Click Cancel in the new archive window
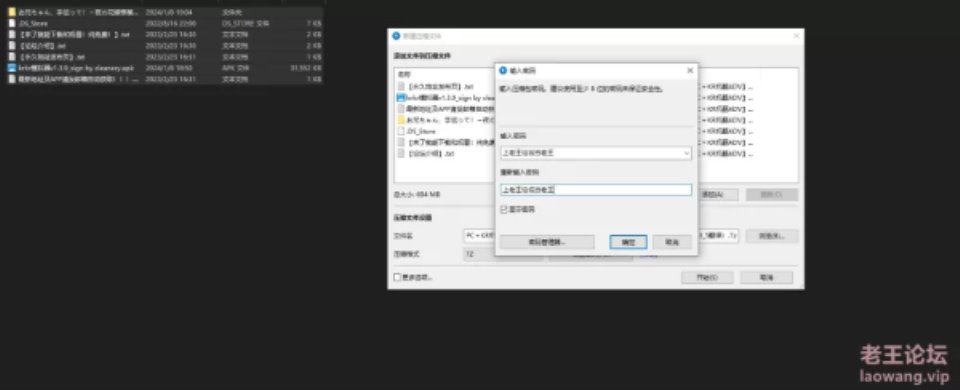This screenshot has height=390, width=960. tap(767, 277)
